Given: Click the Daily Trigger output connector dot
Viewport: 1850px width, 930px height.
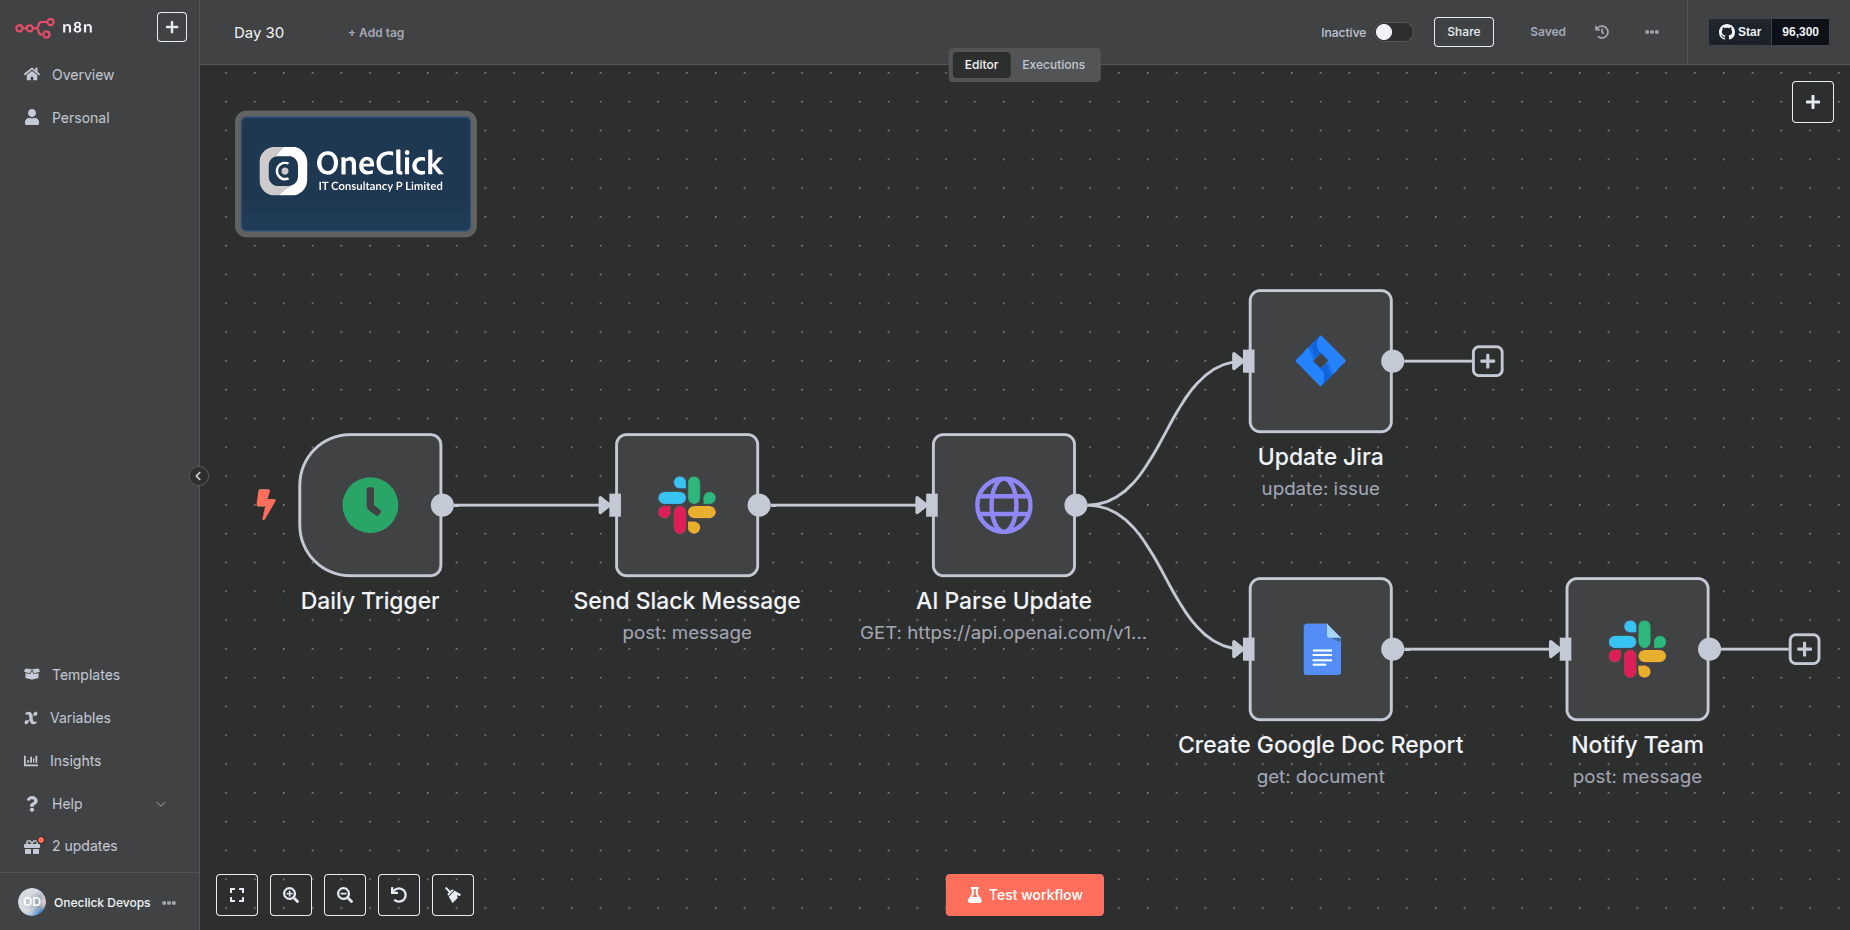Looking at the screenshot, I should (x=442, y=505).
